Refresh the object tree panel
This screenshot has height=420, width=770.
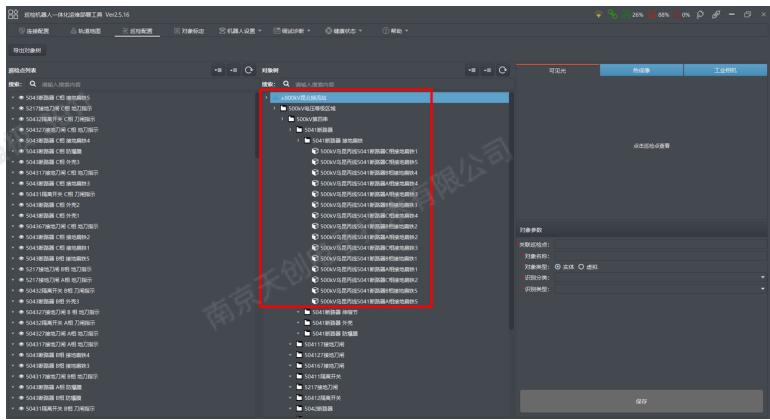(503, 70)
